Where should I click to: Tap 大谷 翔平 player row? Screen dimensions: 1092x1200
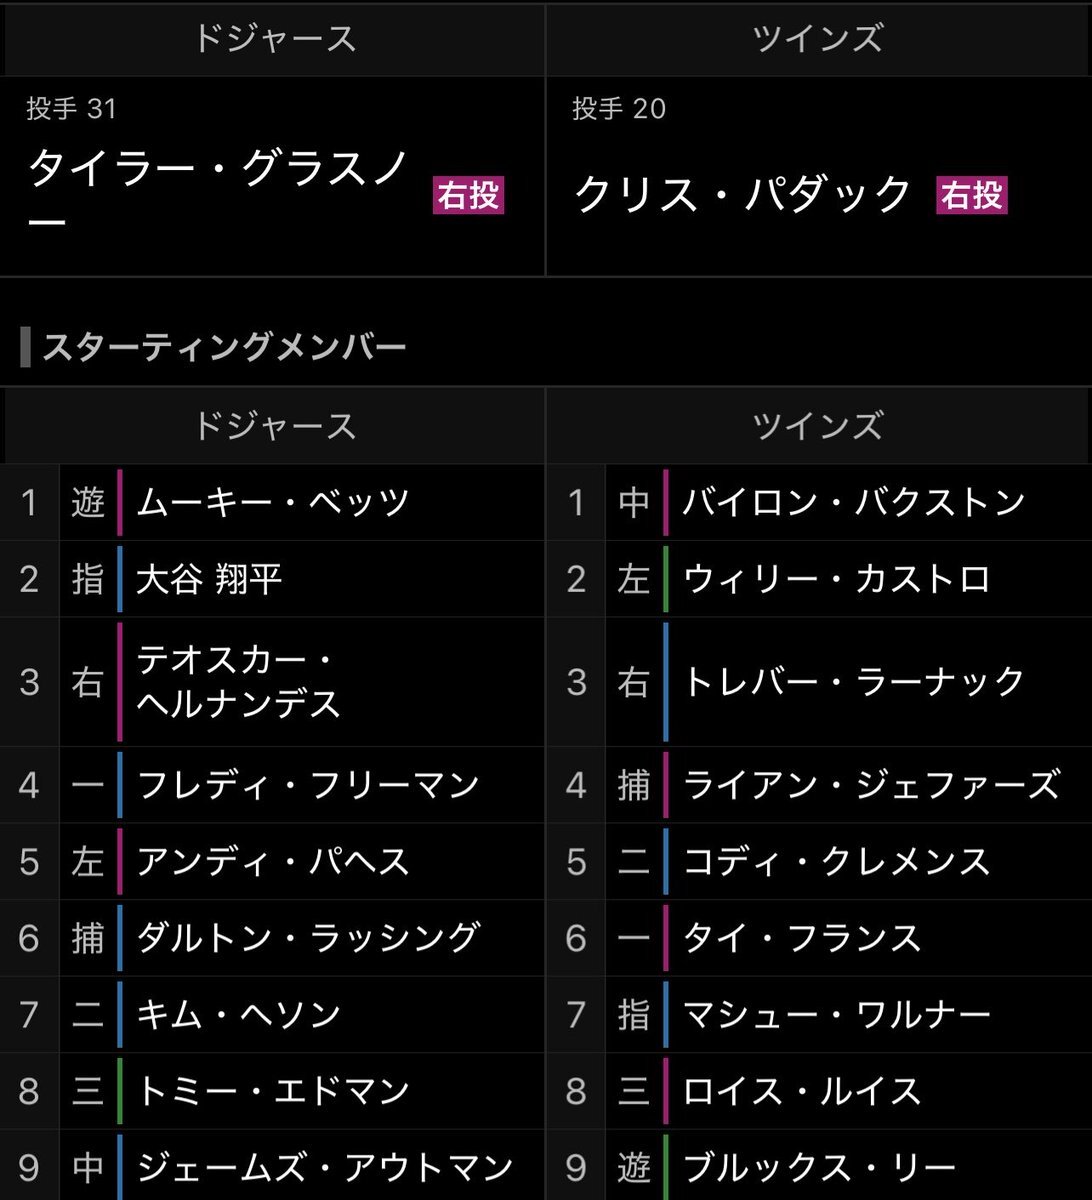click(272, 579)
